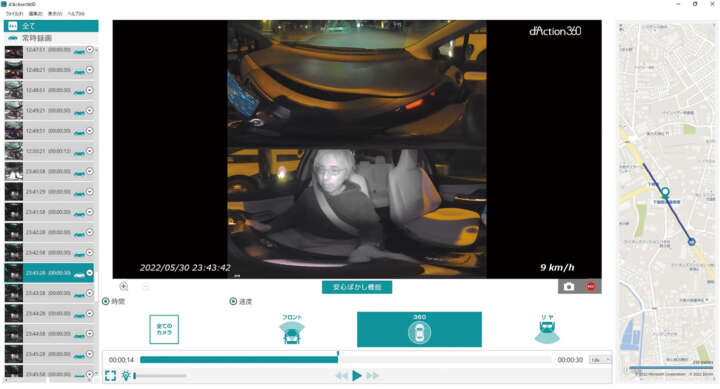Expand the dropdown arrow on the 23:40:58 recording

click(90, 171)
